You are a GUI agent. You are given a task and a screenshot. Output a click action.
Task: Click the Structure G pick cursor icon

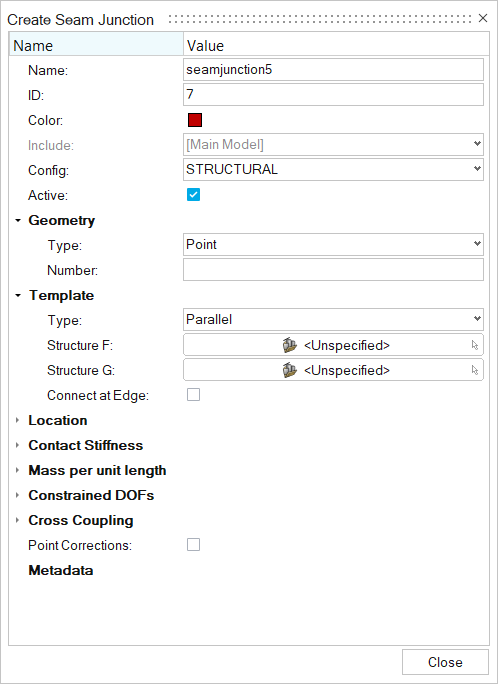(x=475, y=370)
